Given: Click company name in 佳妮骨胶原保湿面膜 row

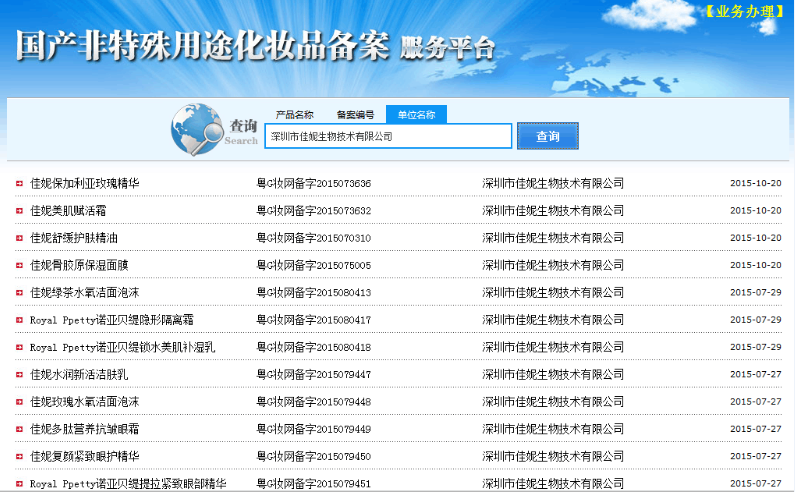Looking at the screenshot, I should 553,265.
